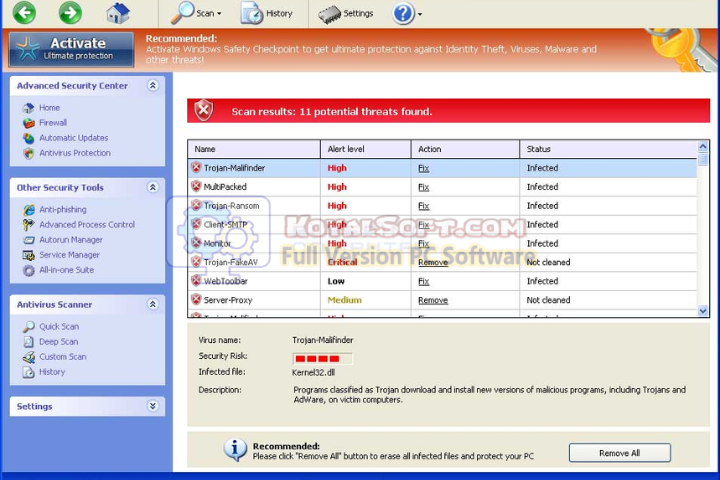Click the red shield icon beside Trojan-Malifinder

tap(196, 168)
